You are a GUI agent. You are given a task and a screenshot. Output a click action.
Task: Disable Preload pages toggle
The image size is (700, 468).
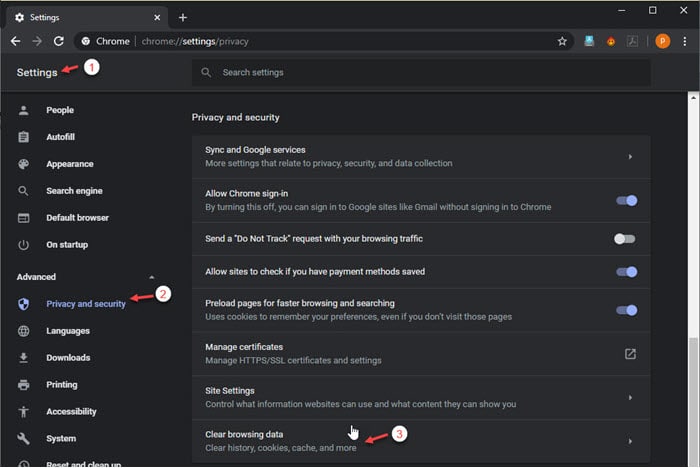(627, 310)
